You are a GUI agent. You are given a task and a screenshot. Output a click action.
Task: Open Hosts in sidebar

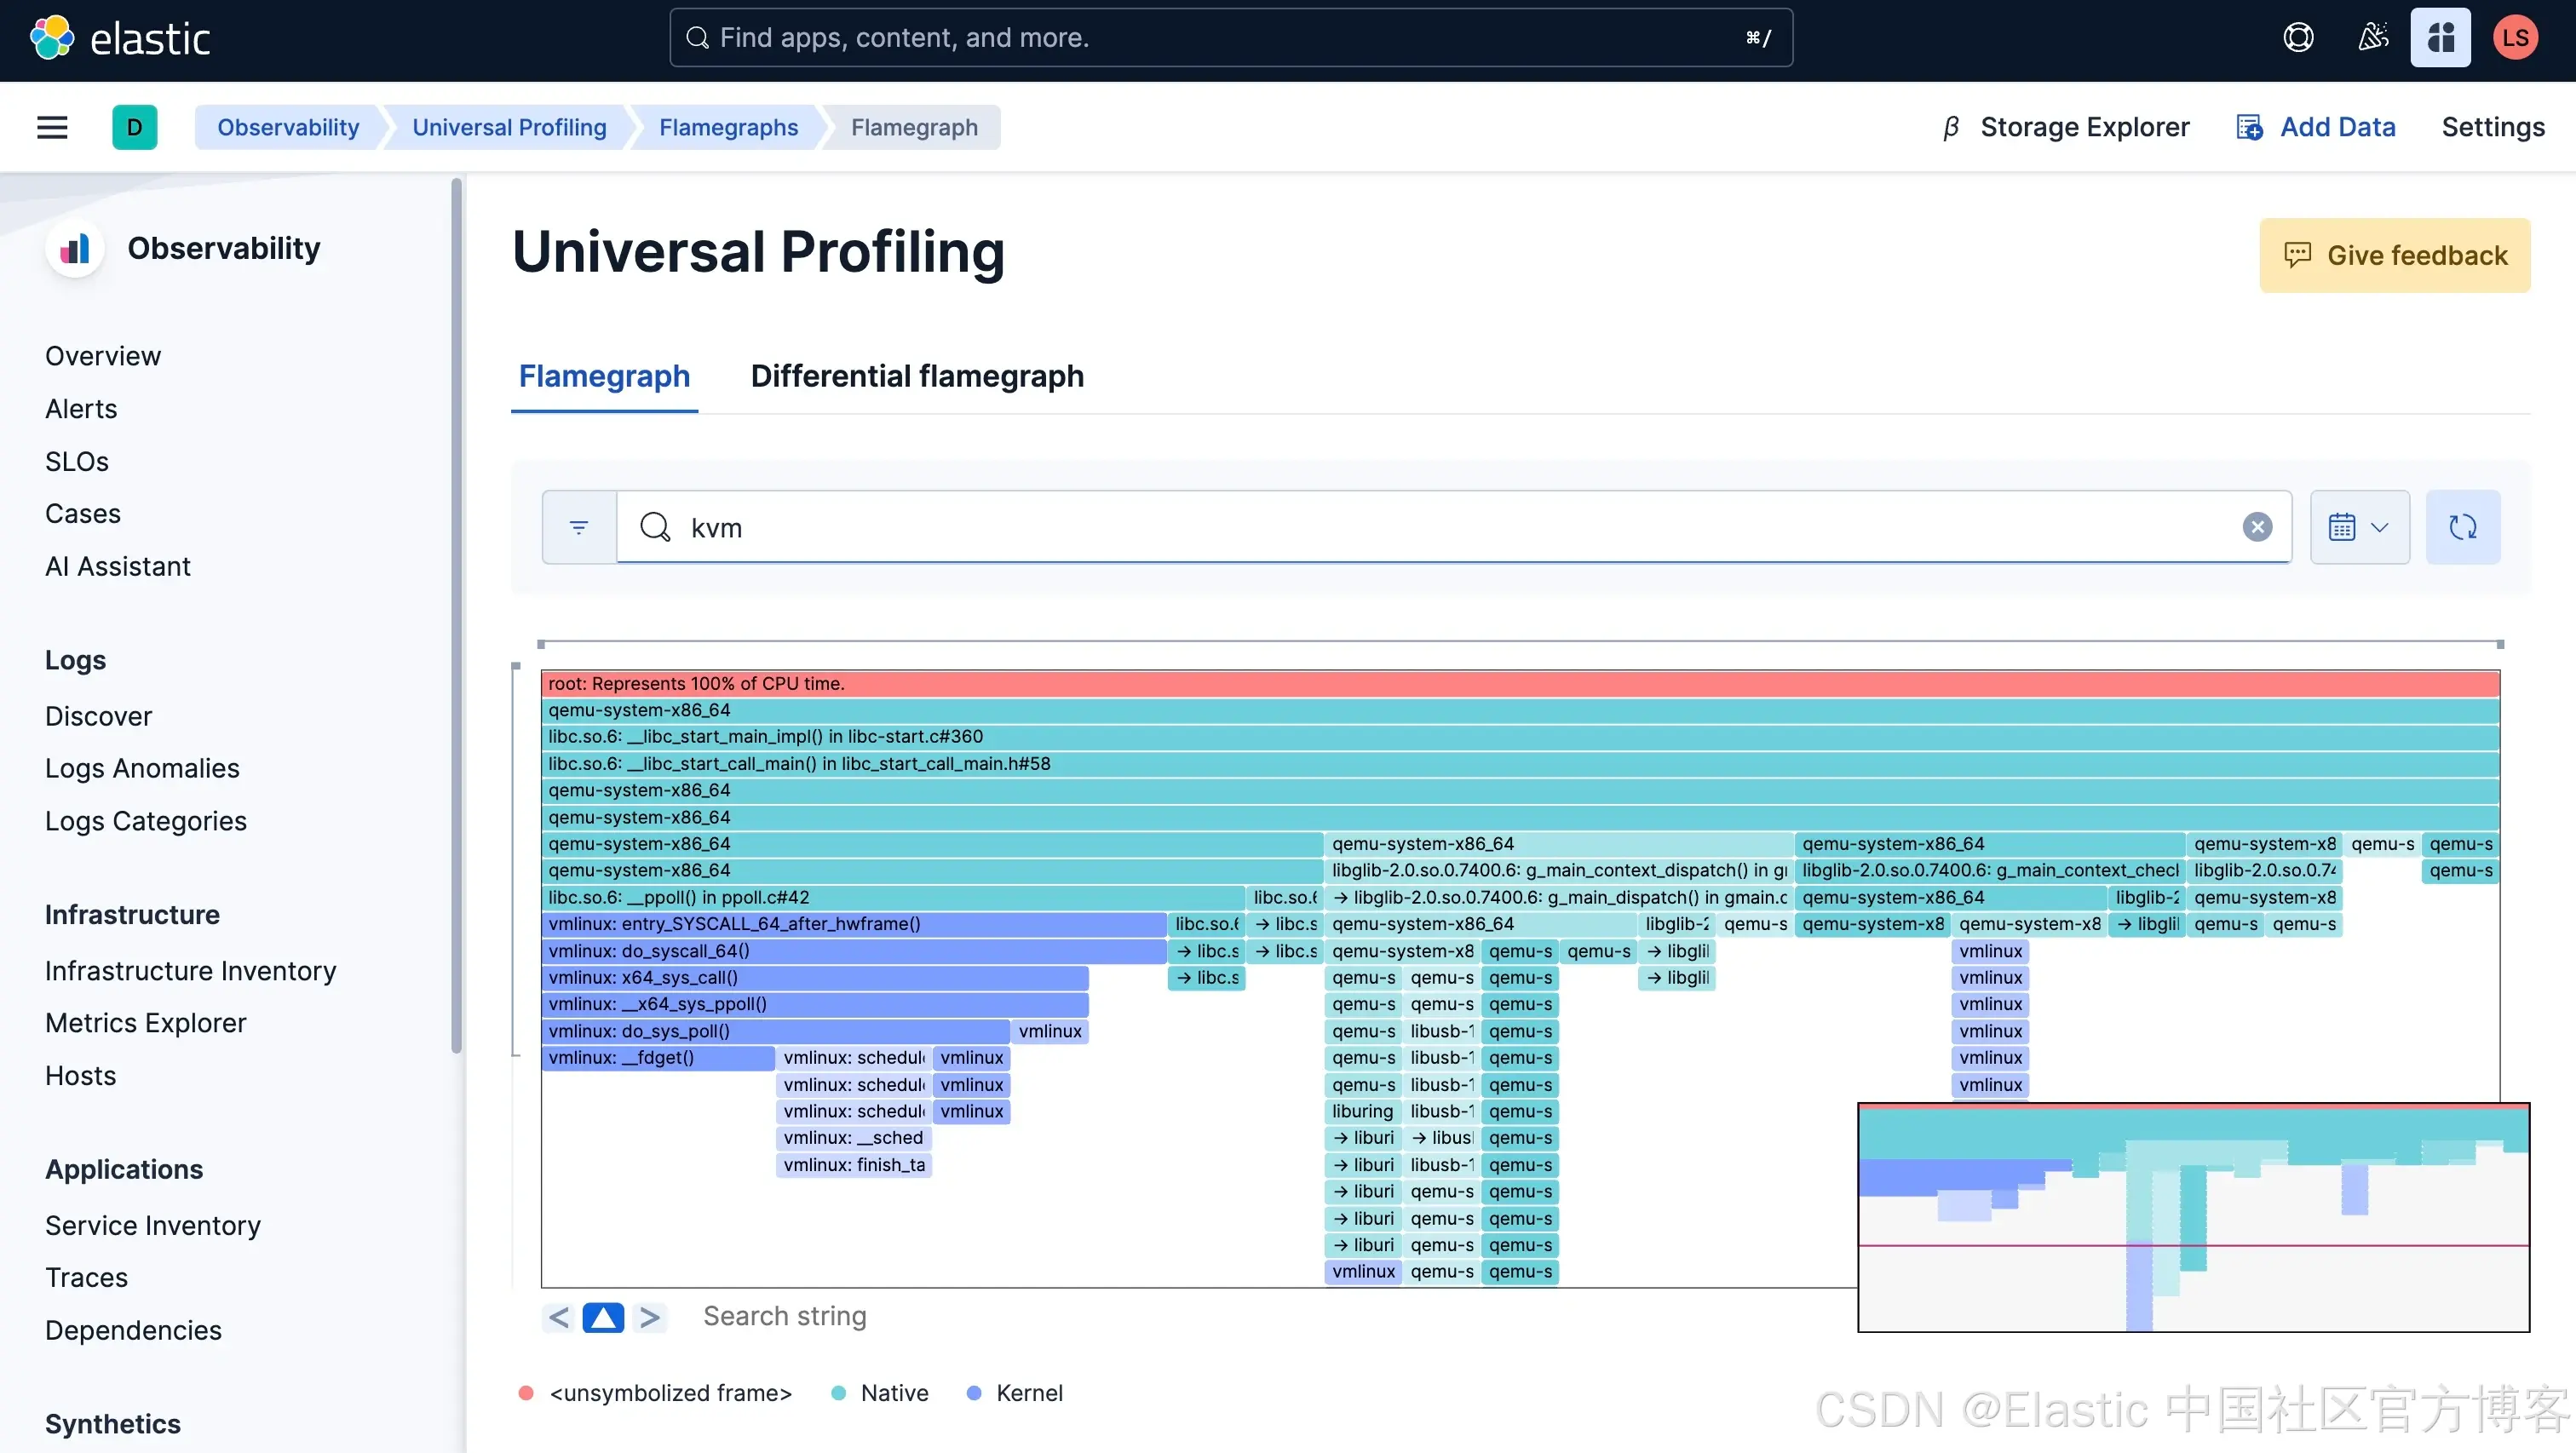coord(81,1076)
